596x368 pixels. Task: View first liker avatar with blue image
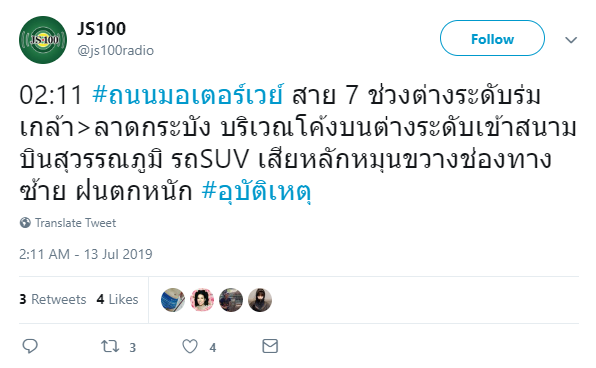pos(173,300)
